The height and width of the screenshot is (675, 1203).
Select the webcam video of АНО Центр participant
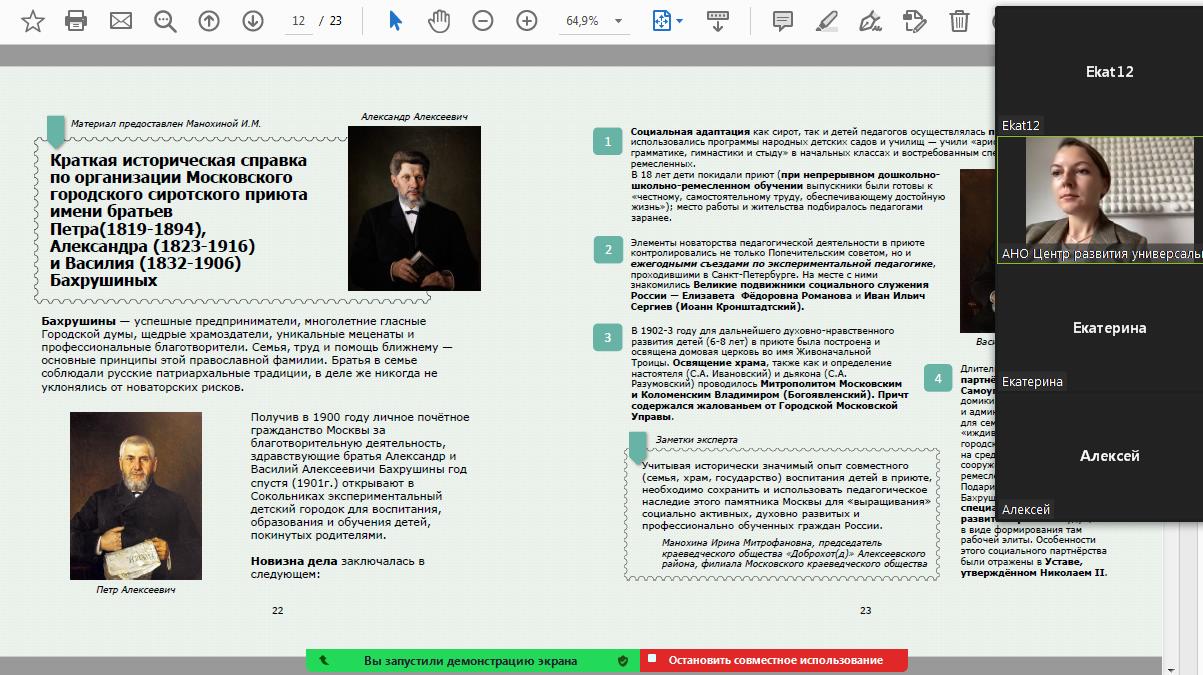click(x=1100, y=199)
